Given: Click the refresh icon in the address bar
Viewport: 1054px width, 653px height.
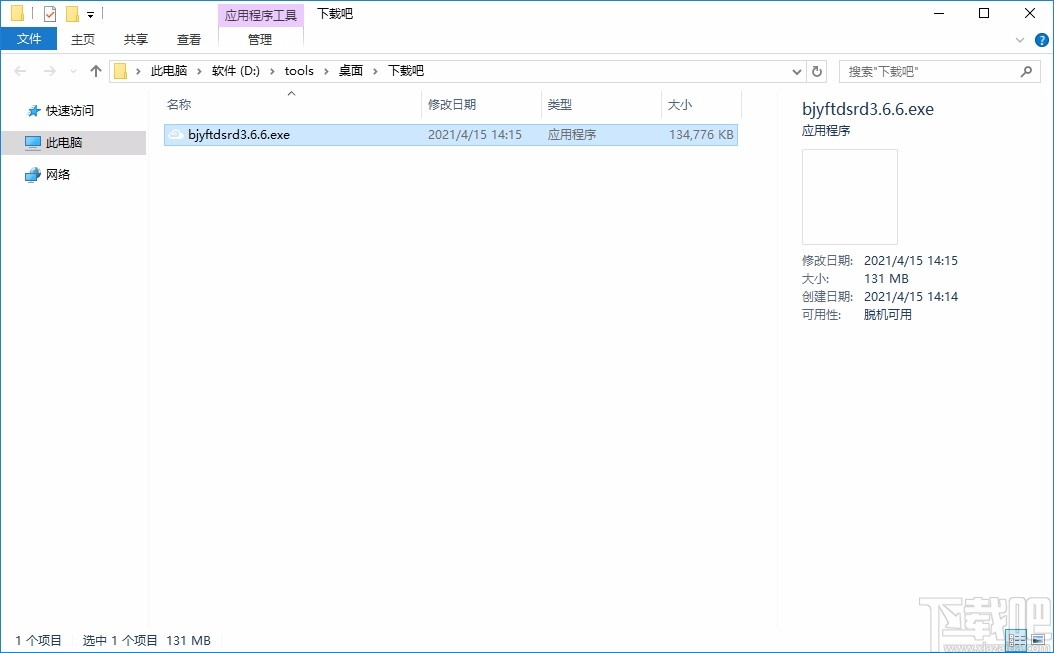Looking at the screenshot, I should tap(817, 70).
